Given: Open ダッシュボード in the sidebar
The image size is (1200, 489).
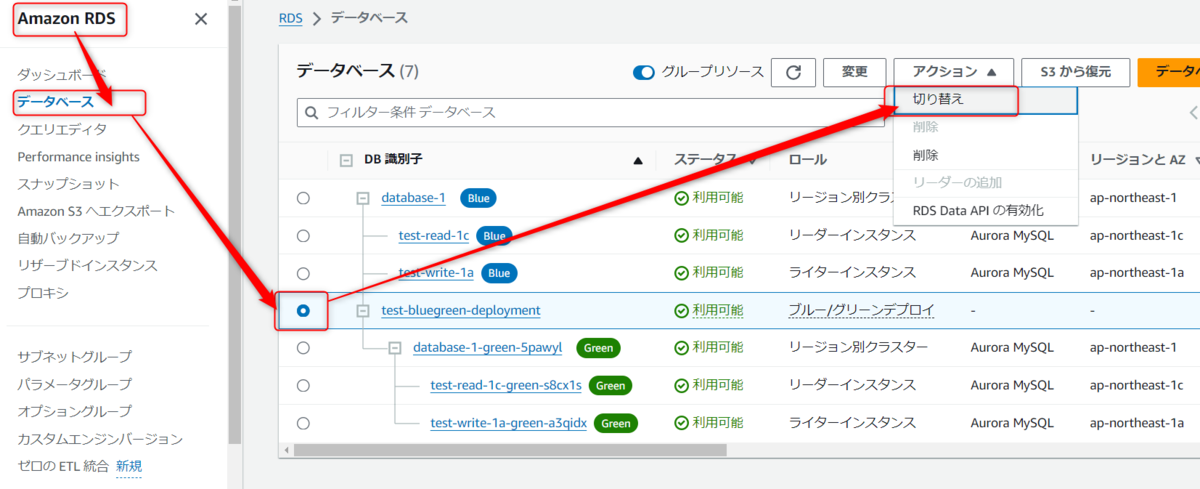Looking at the screenshot, I should (x=61, y=74).
